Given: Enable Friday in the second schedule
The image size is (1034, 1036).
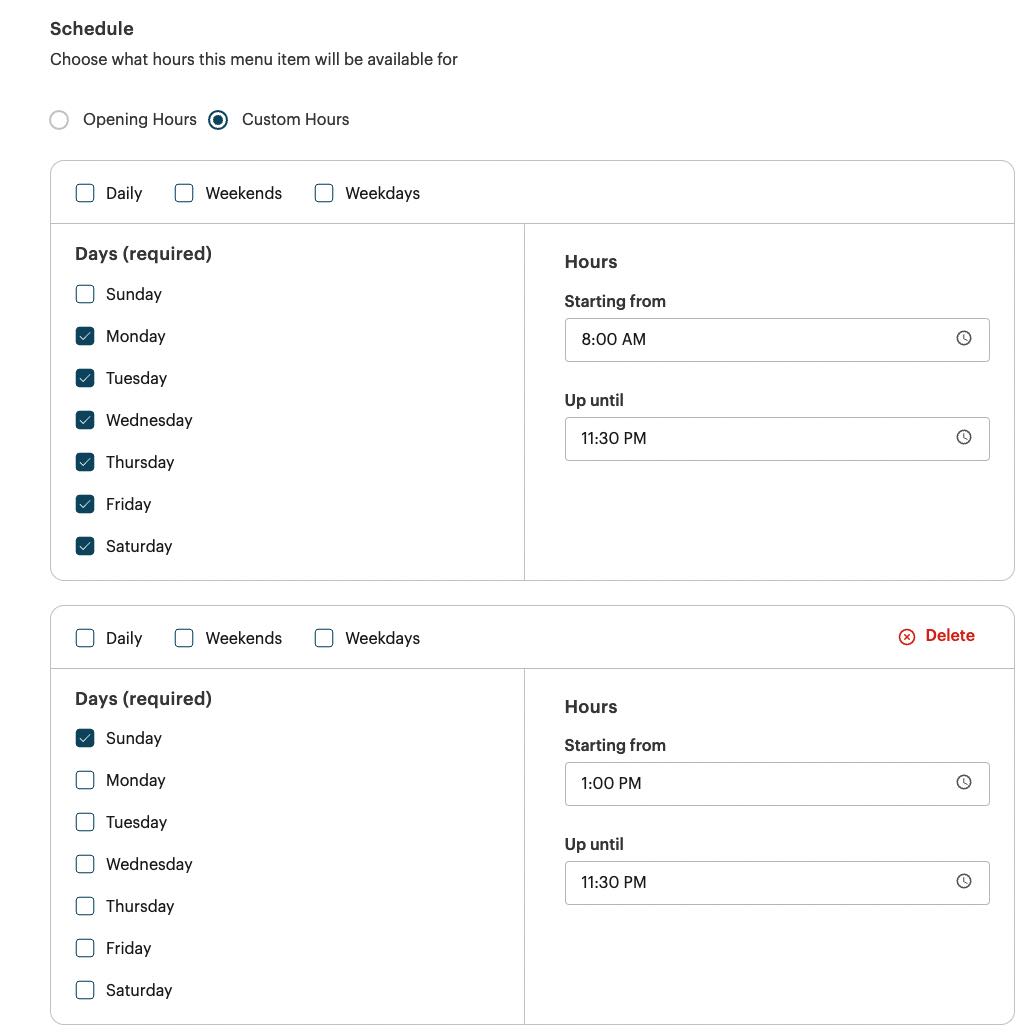Looking at the screenshot, I should coord(85,948).
